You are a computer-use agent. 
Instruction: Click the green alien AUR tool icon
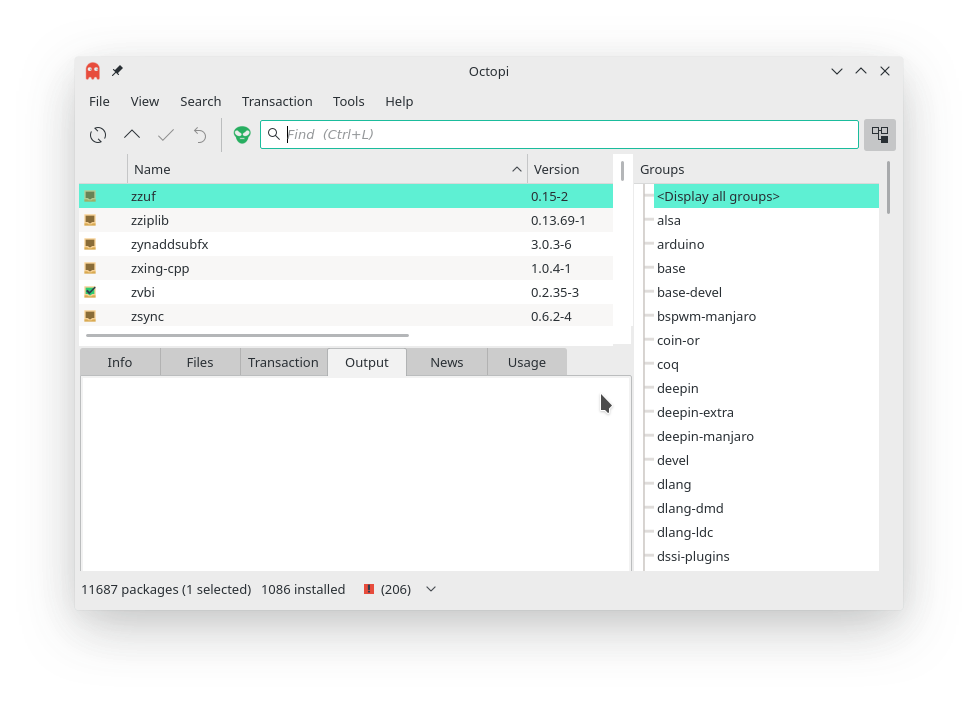(x=242, y=135)
